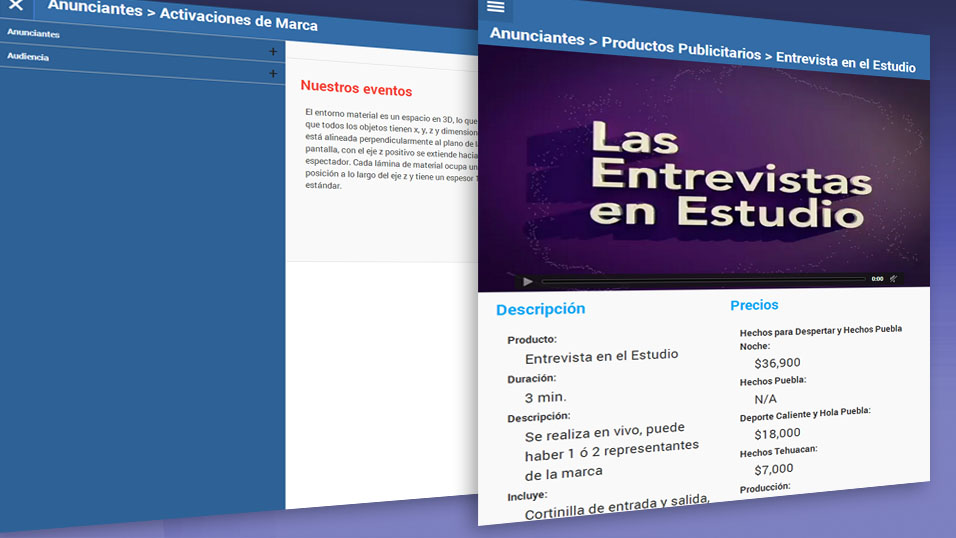Click the $36,900 price value

(x=777, y=363)
